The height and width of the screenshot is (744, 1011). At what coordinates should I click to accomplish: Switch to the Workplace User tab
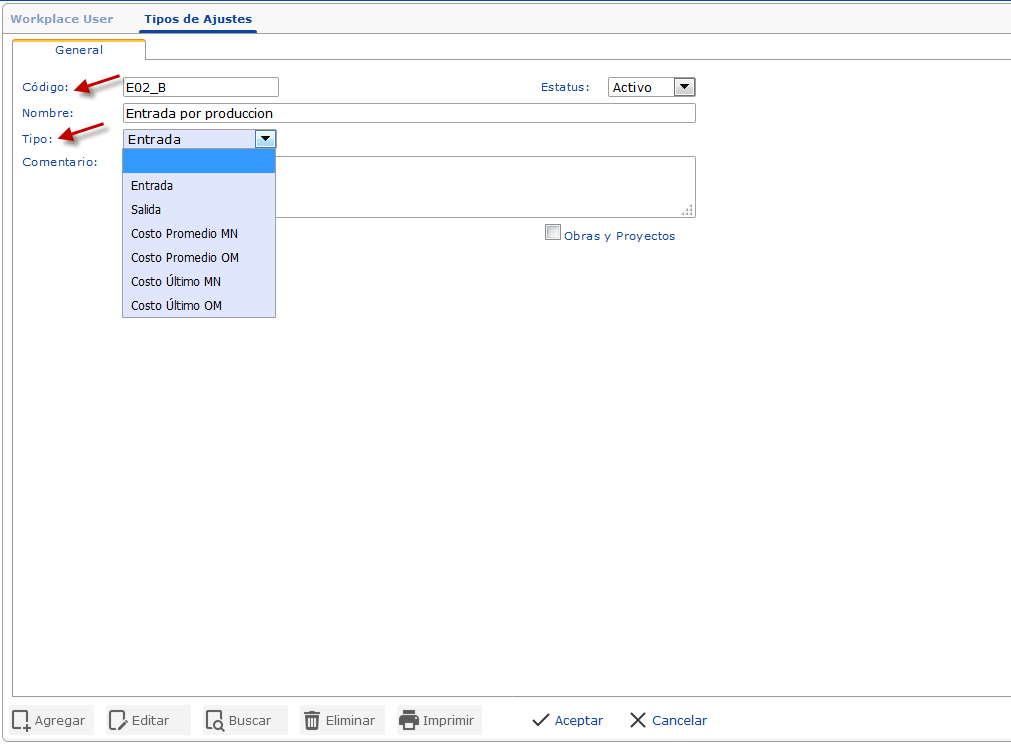(x=62, y=19)
